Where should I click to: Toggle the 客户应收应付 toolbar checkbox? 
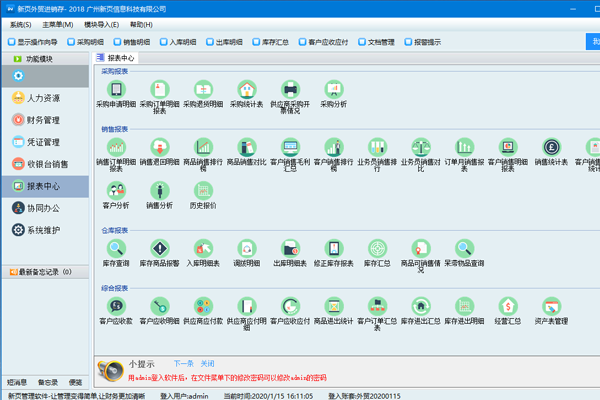click(302, 42)
